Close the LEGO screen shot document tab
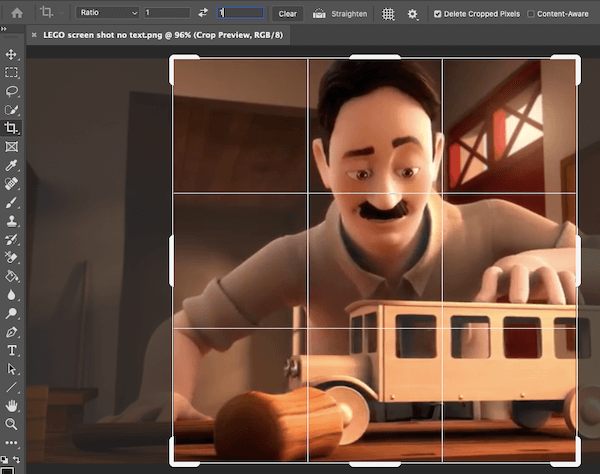 (x=34, y=35)
